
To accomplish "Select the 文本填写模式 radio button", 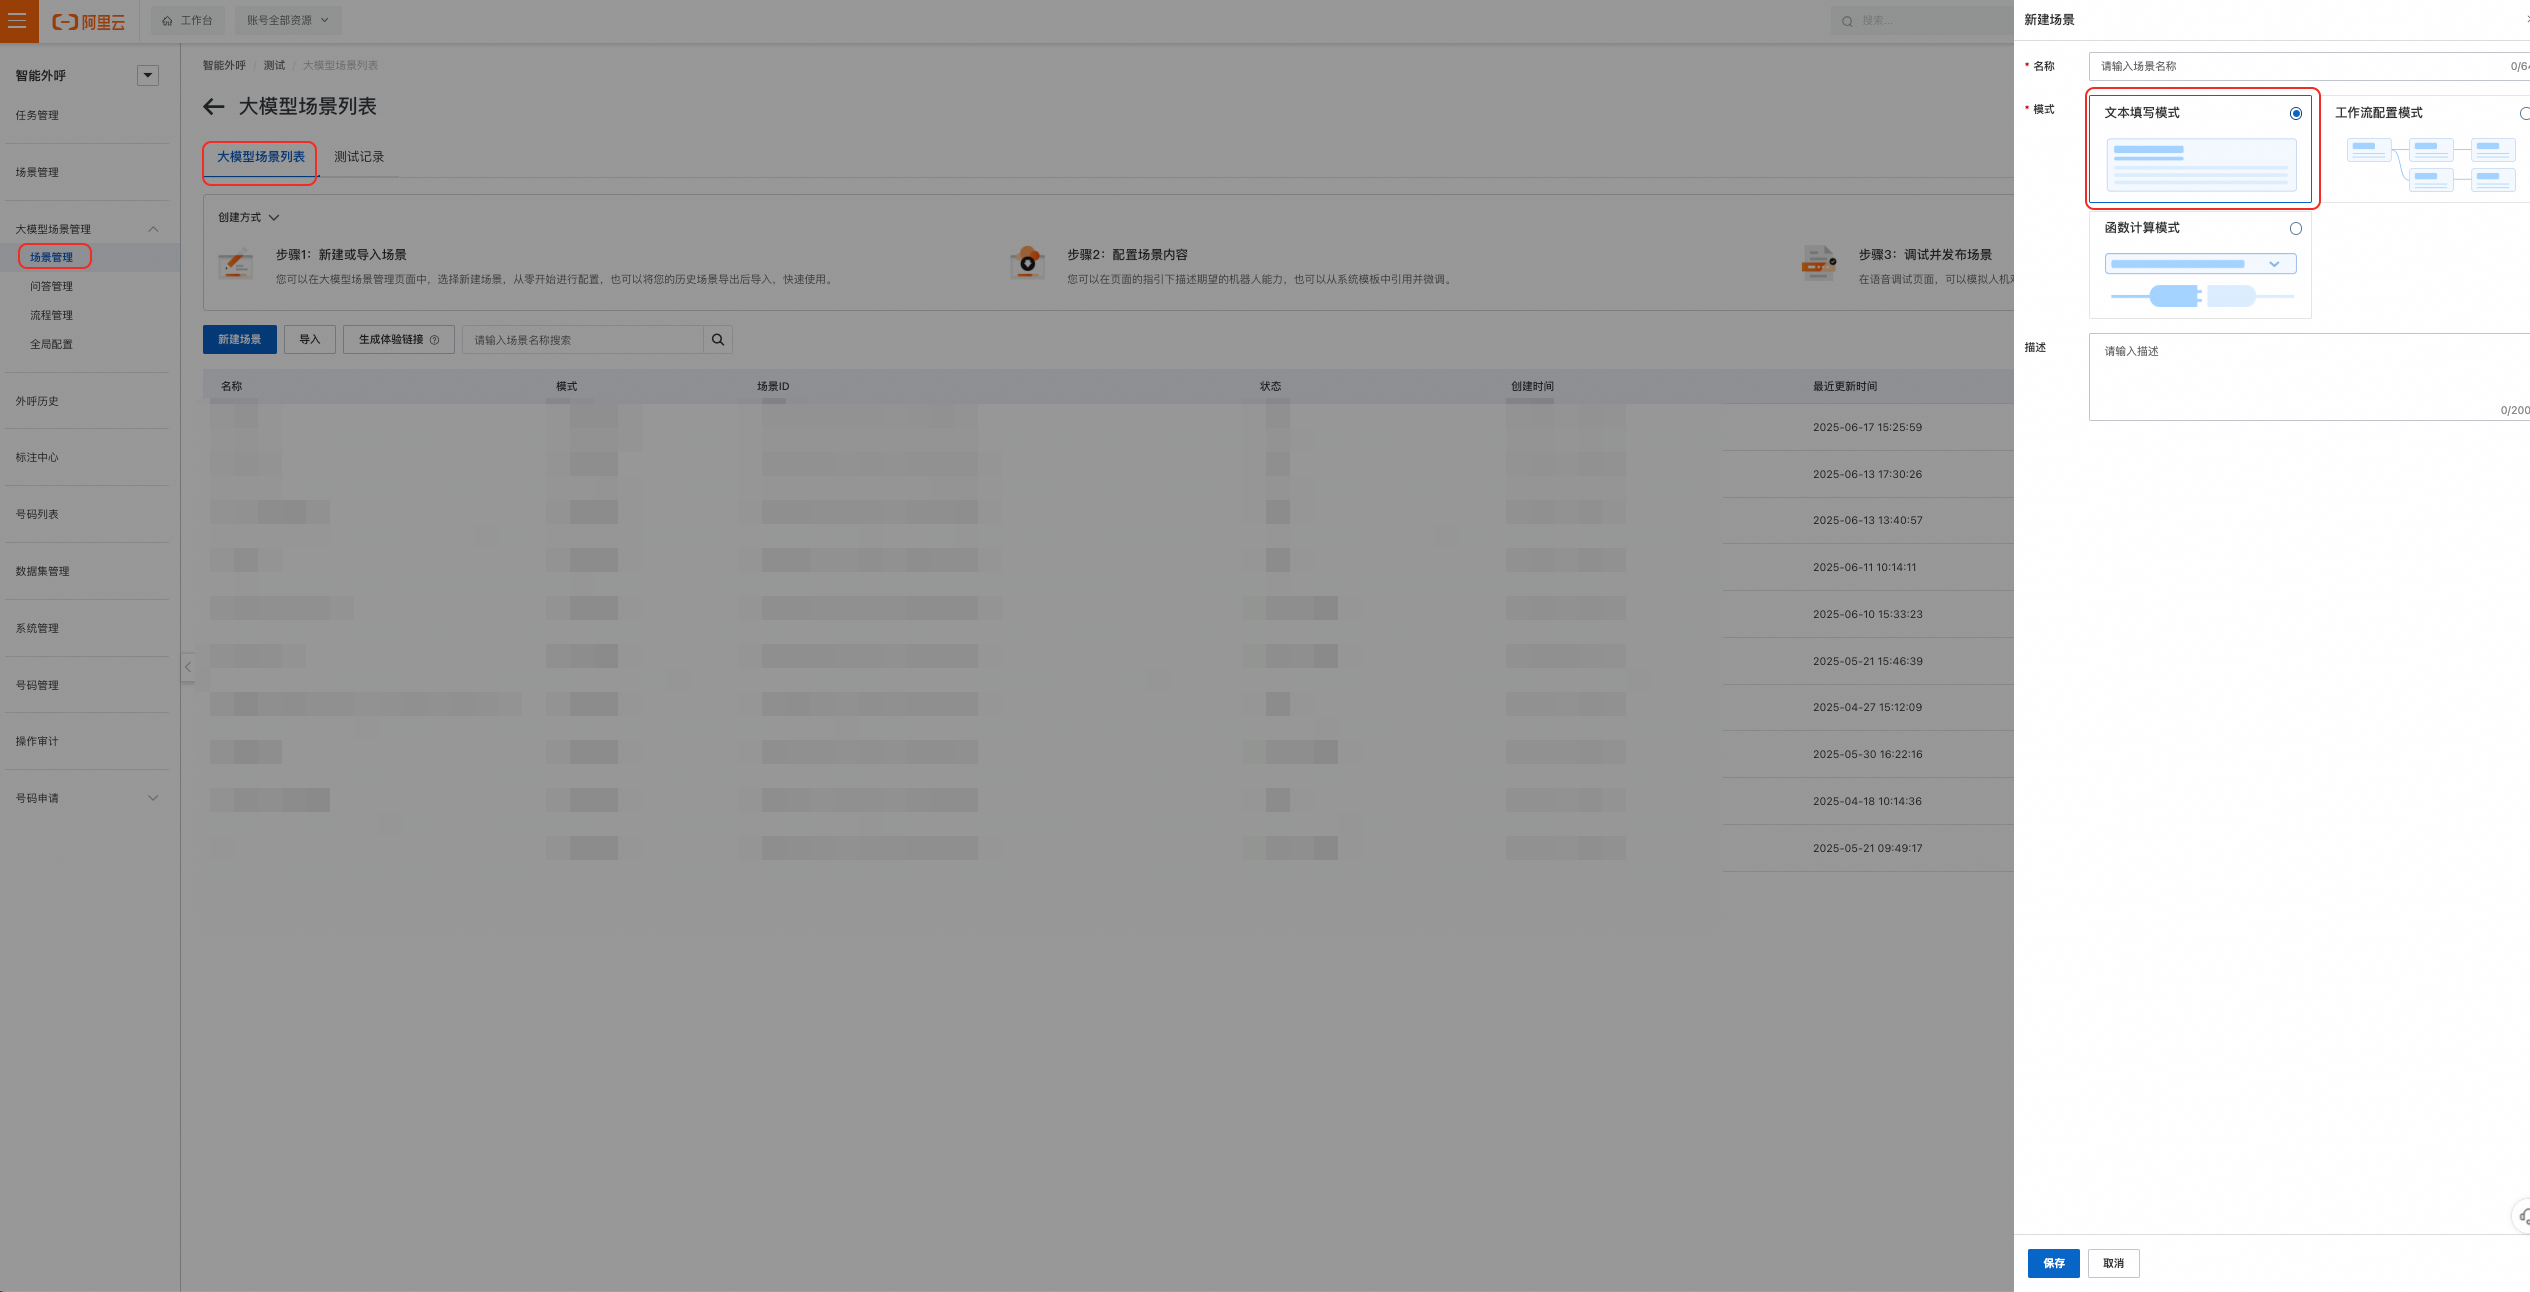I will click(x=2296, y=113).
